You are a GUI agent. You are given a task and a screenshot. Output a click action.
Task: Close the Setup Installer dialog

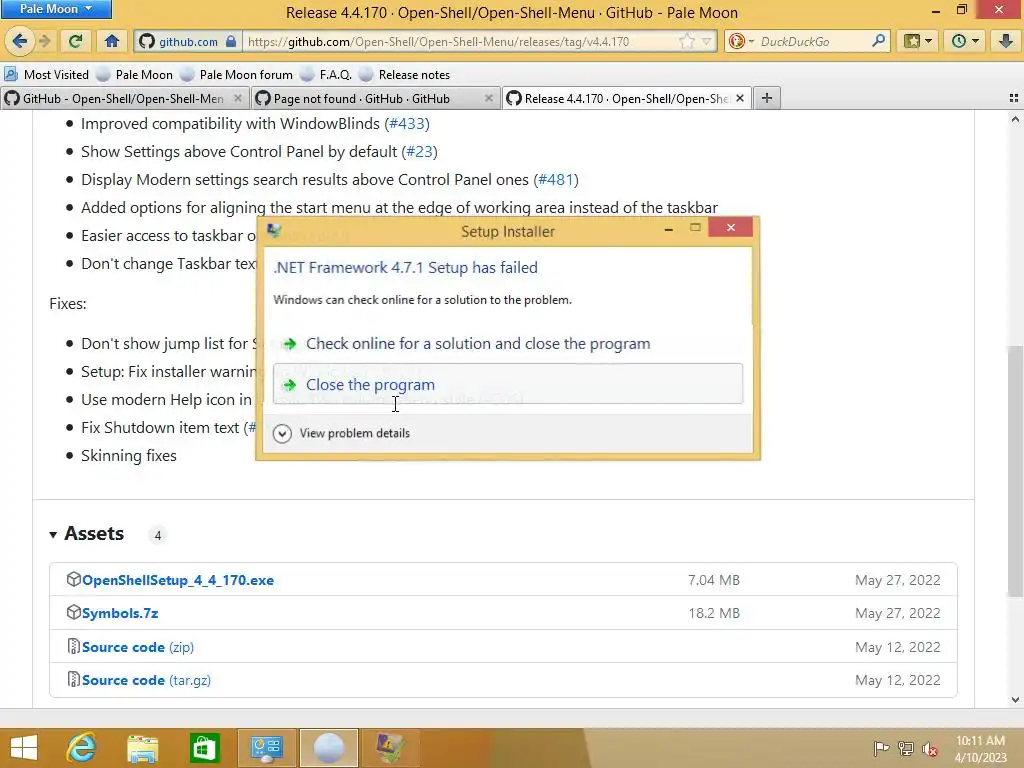click(731, 227)
